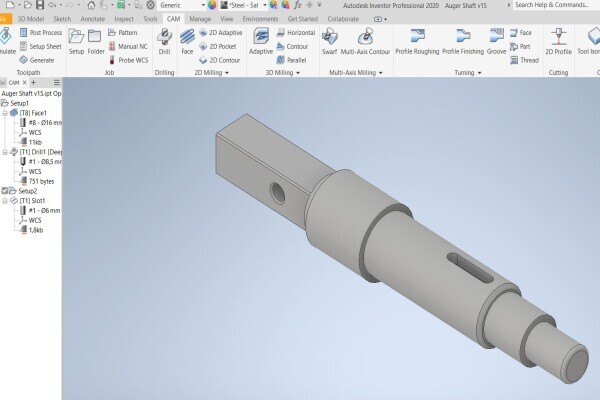The width and height of the screenshot is (600, 400).
Task: Open the Inspect ribbon tab
Action: [x=124, y=19]
